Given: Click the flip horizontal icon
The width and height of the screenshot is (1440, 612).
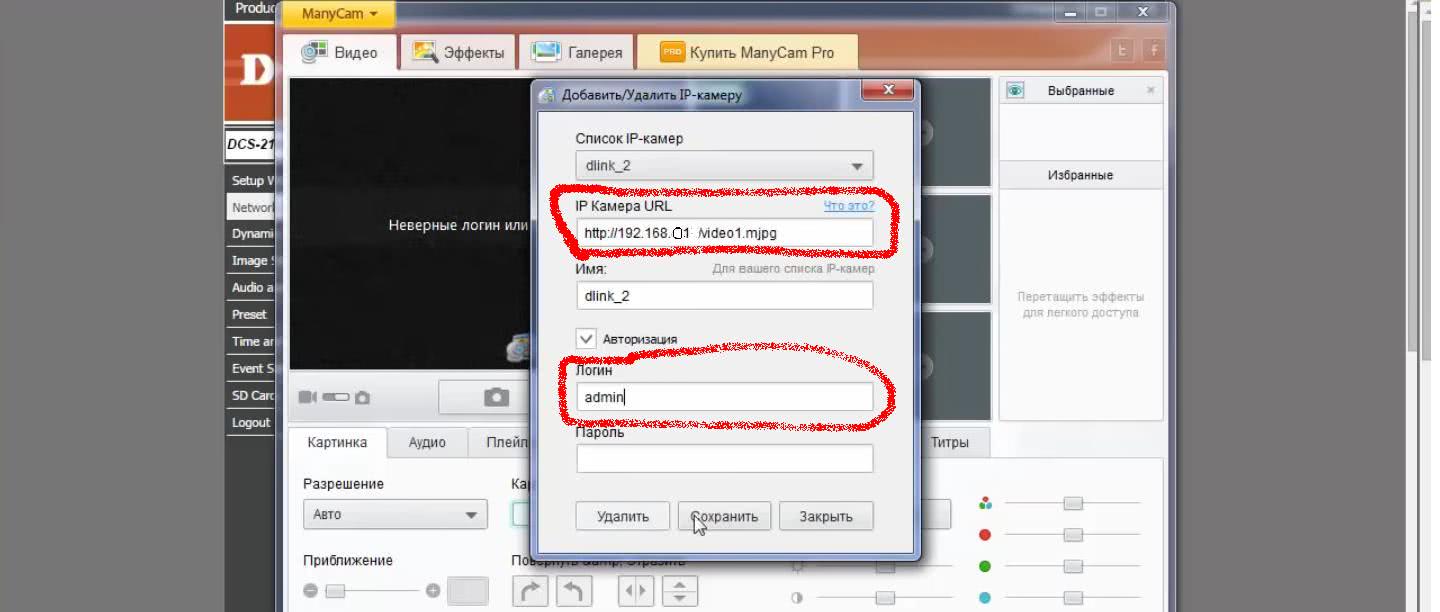Looking at the screenshot, I should [x=636, y=590].
